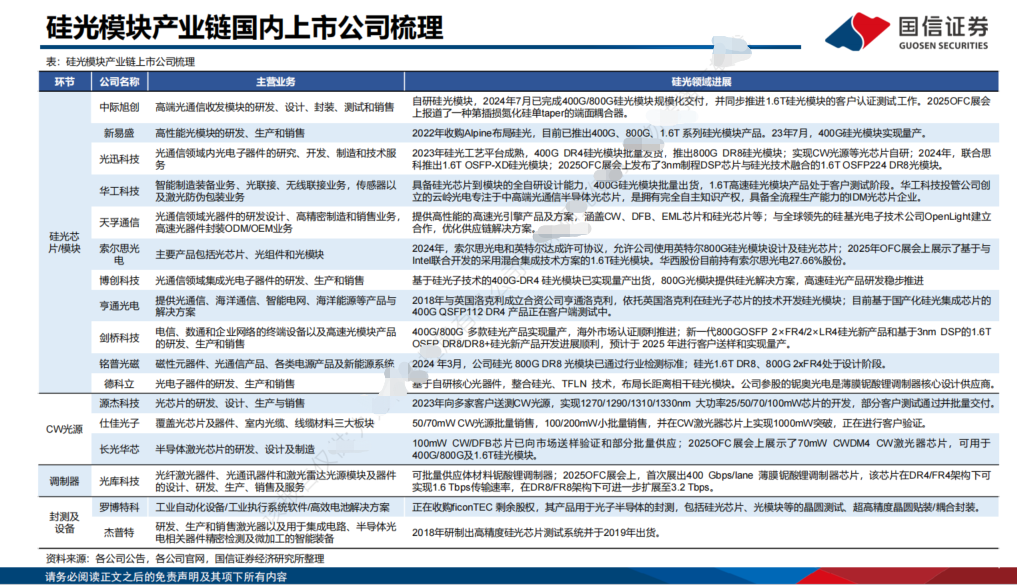Click company name 华工科技
This screenshot has height=585, width=1017.
pos(119,191)
